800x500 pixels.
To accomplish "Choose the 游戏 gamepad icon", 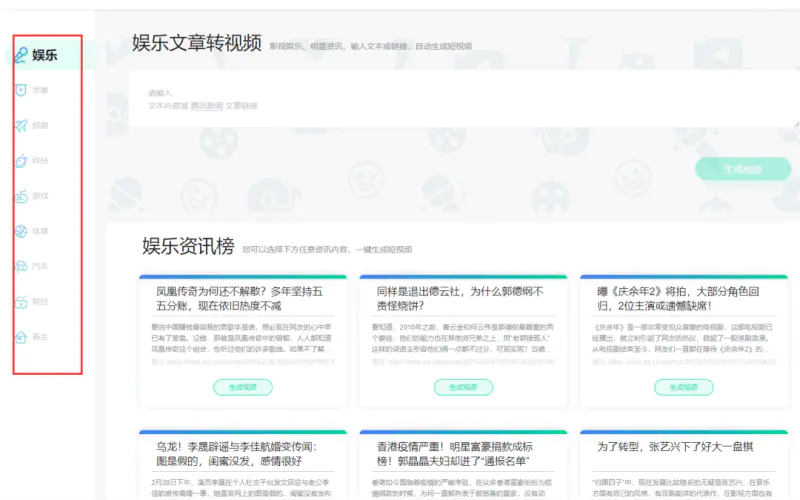I will tap(21, 196).
